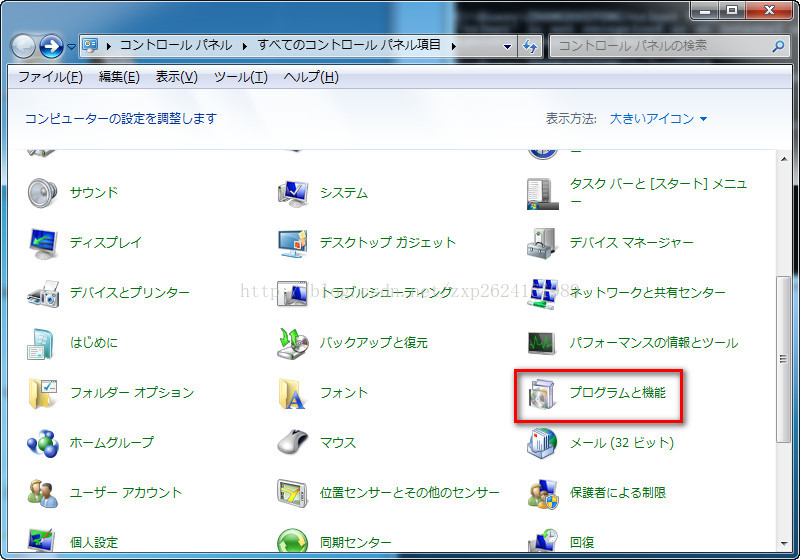
Task: Open the サウンド speaker icon
Action: coord(42,193)
